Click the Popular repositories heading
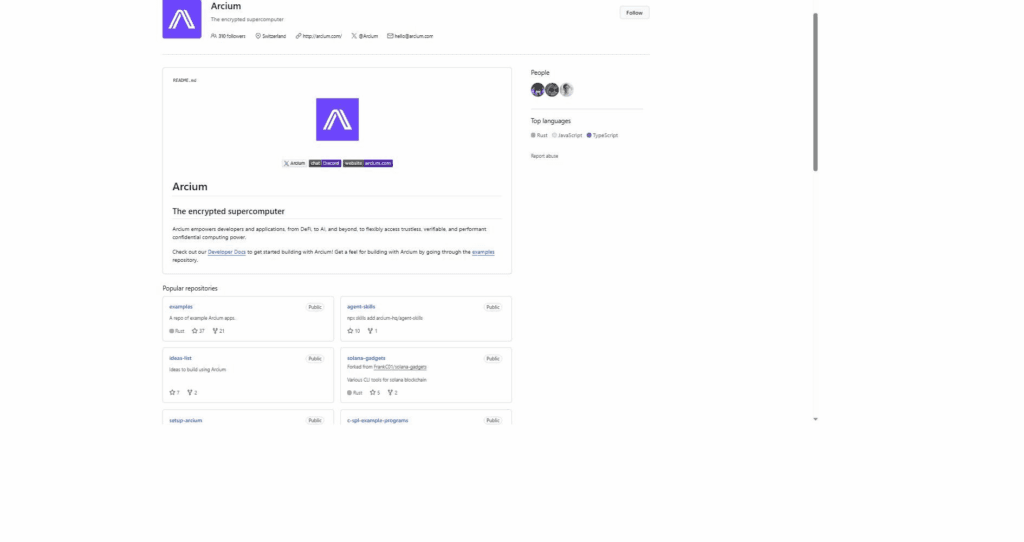1024x542 pixels. pos(190,288)
